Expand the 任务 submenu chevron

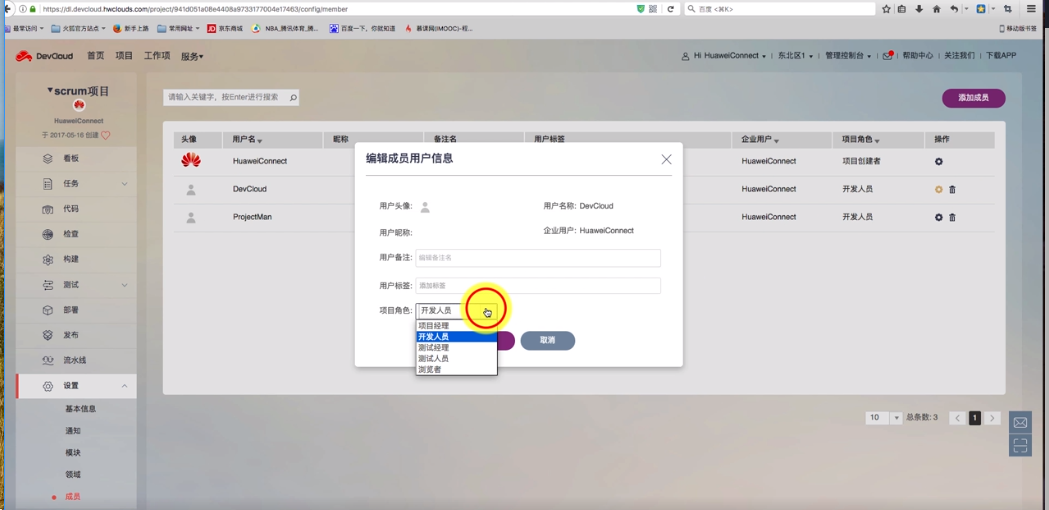[x=124, y=183]
